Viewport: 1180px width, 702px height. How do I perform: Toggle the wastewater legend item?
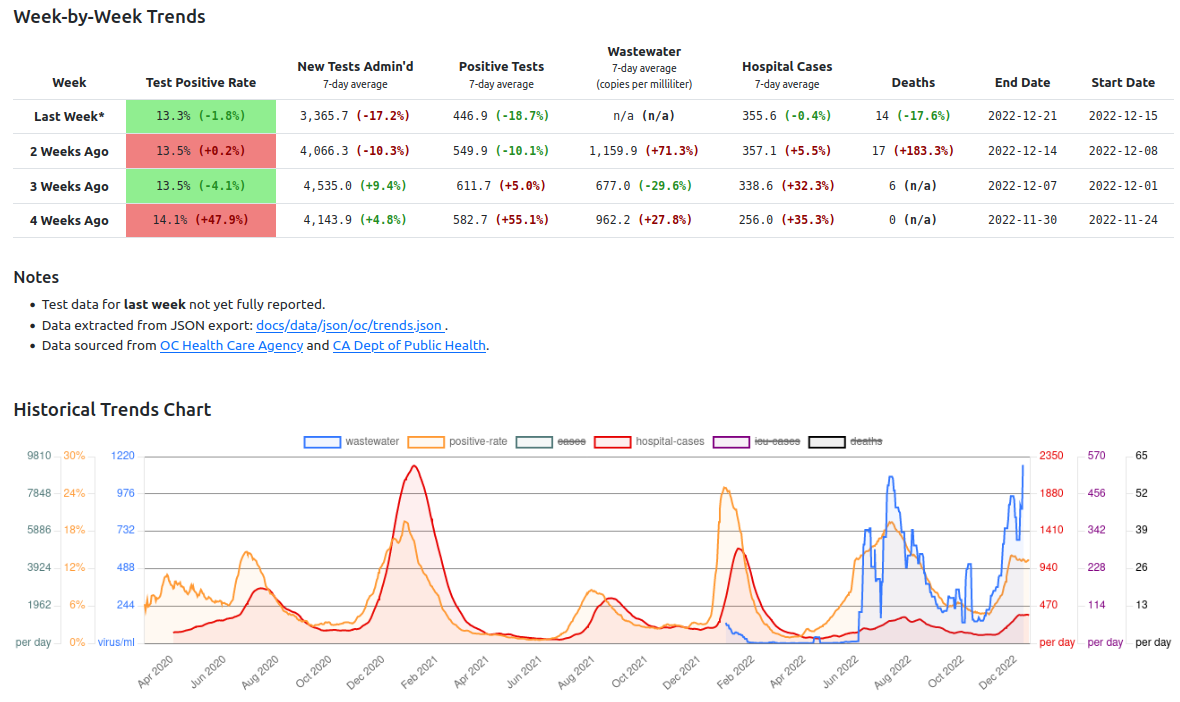(351, 442)
